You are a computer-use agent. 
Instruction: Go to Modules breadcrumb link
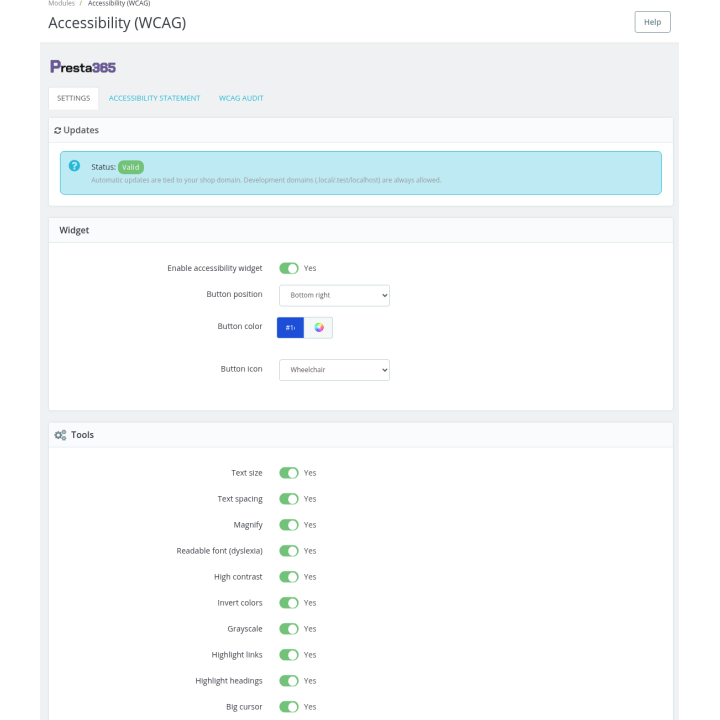point(61,3)
